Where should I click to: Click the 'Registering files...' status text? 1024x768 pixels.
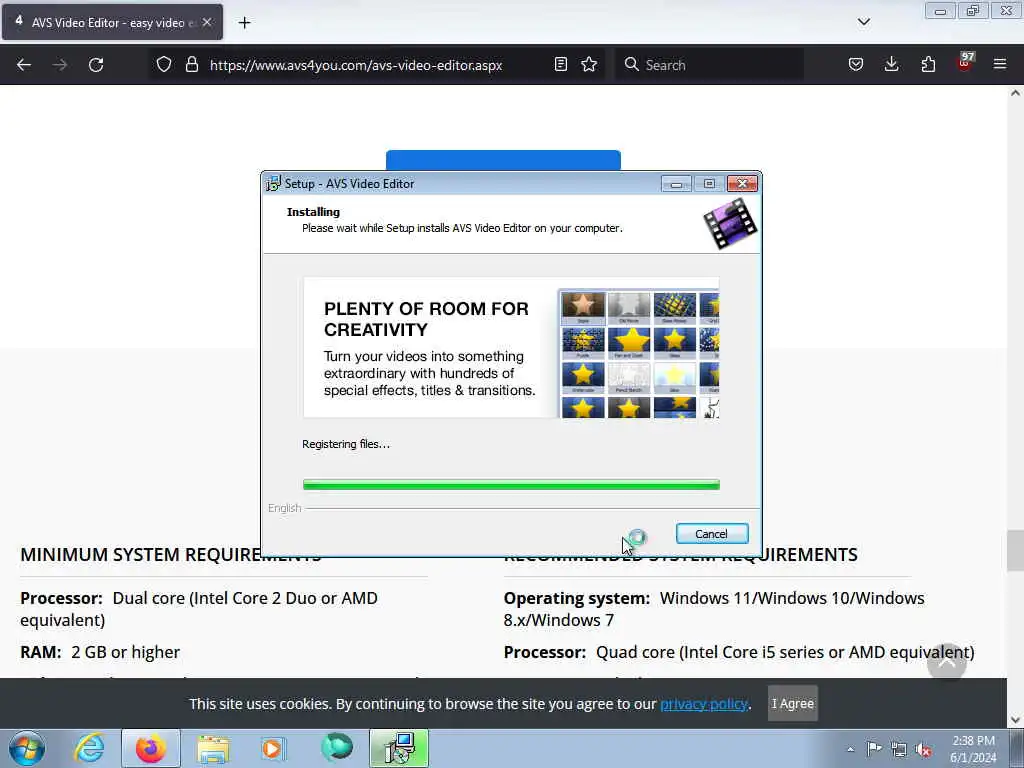[x=345, y=444]
